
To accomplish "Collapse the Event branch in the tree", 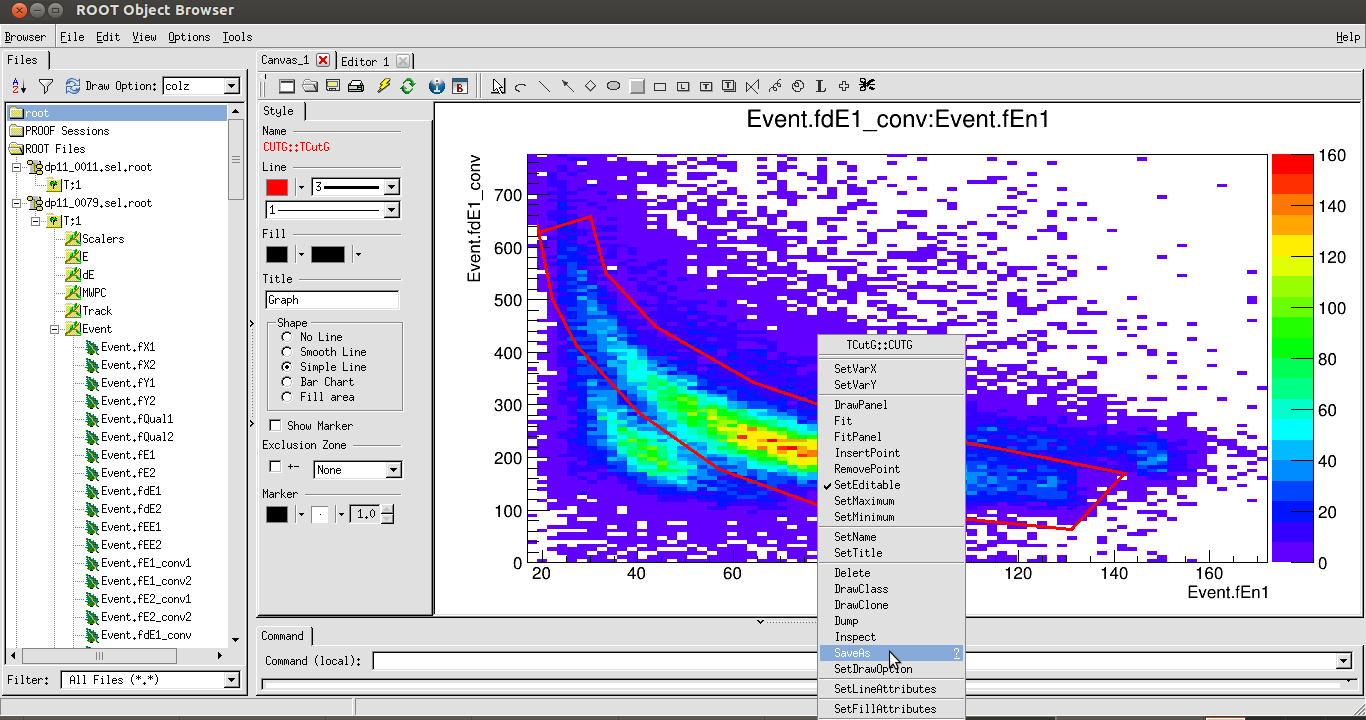I will coord(55,329).
